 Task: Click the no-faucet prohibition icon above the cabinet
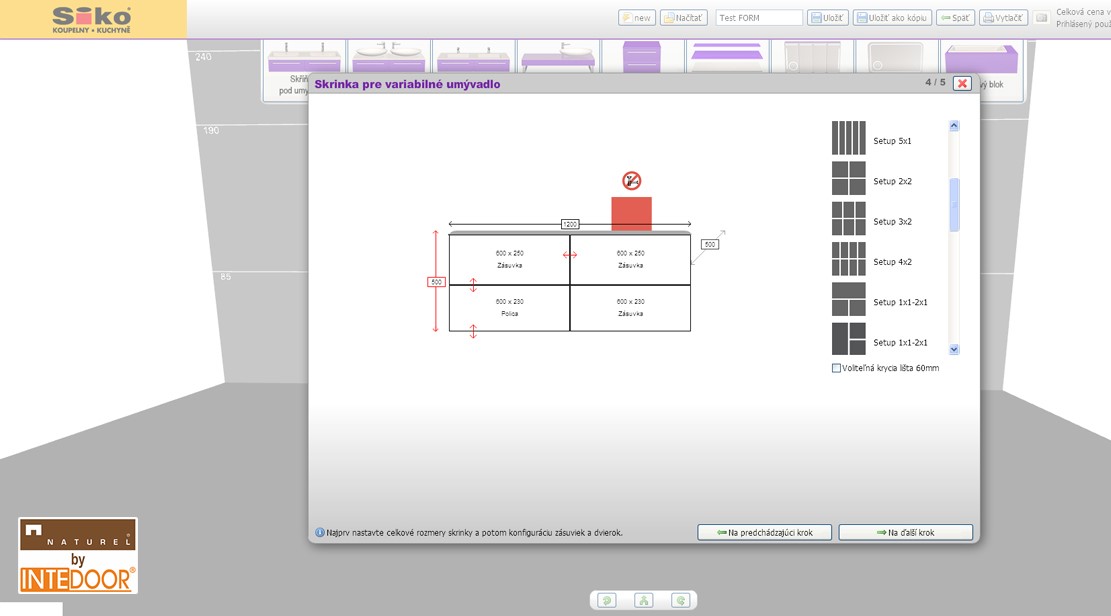[x=631, y=181]
